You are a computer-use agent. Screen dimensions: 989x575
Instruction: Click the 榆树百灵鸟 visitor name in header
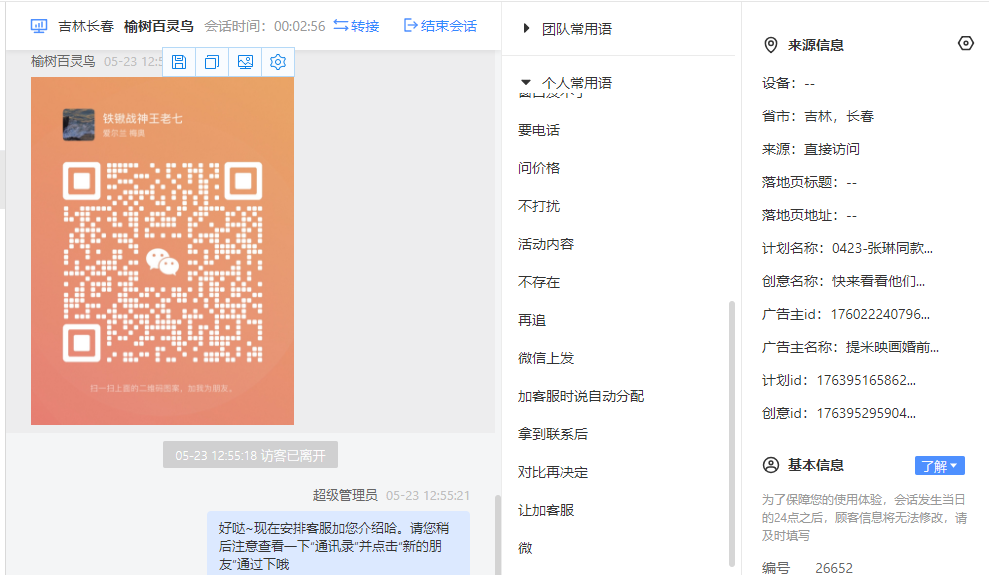pyautogui.click(x=158, y=26)
